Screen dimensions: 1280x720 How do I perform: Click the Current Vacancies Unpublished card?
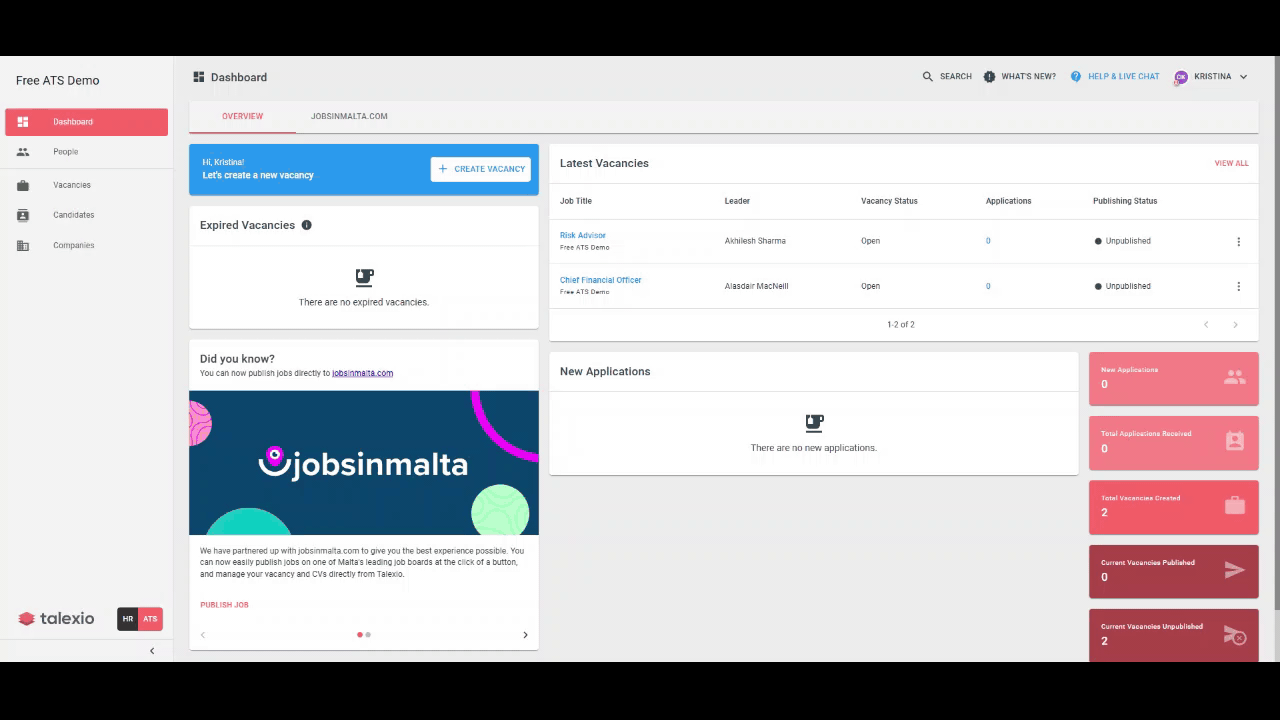(x=1174, y=635)
